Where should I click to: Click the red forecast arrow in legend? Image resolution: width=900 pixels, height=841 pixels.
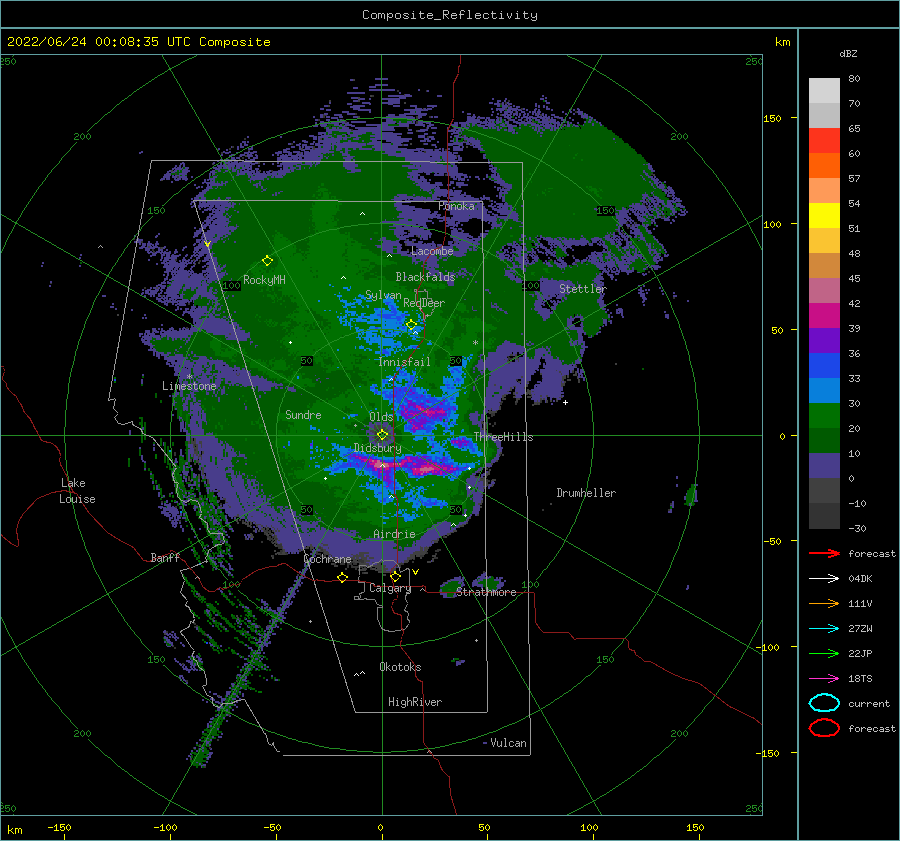coord(824,553)
